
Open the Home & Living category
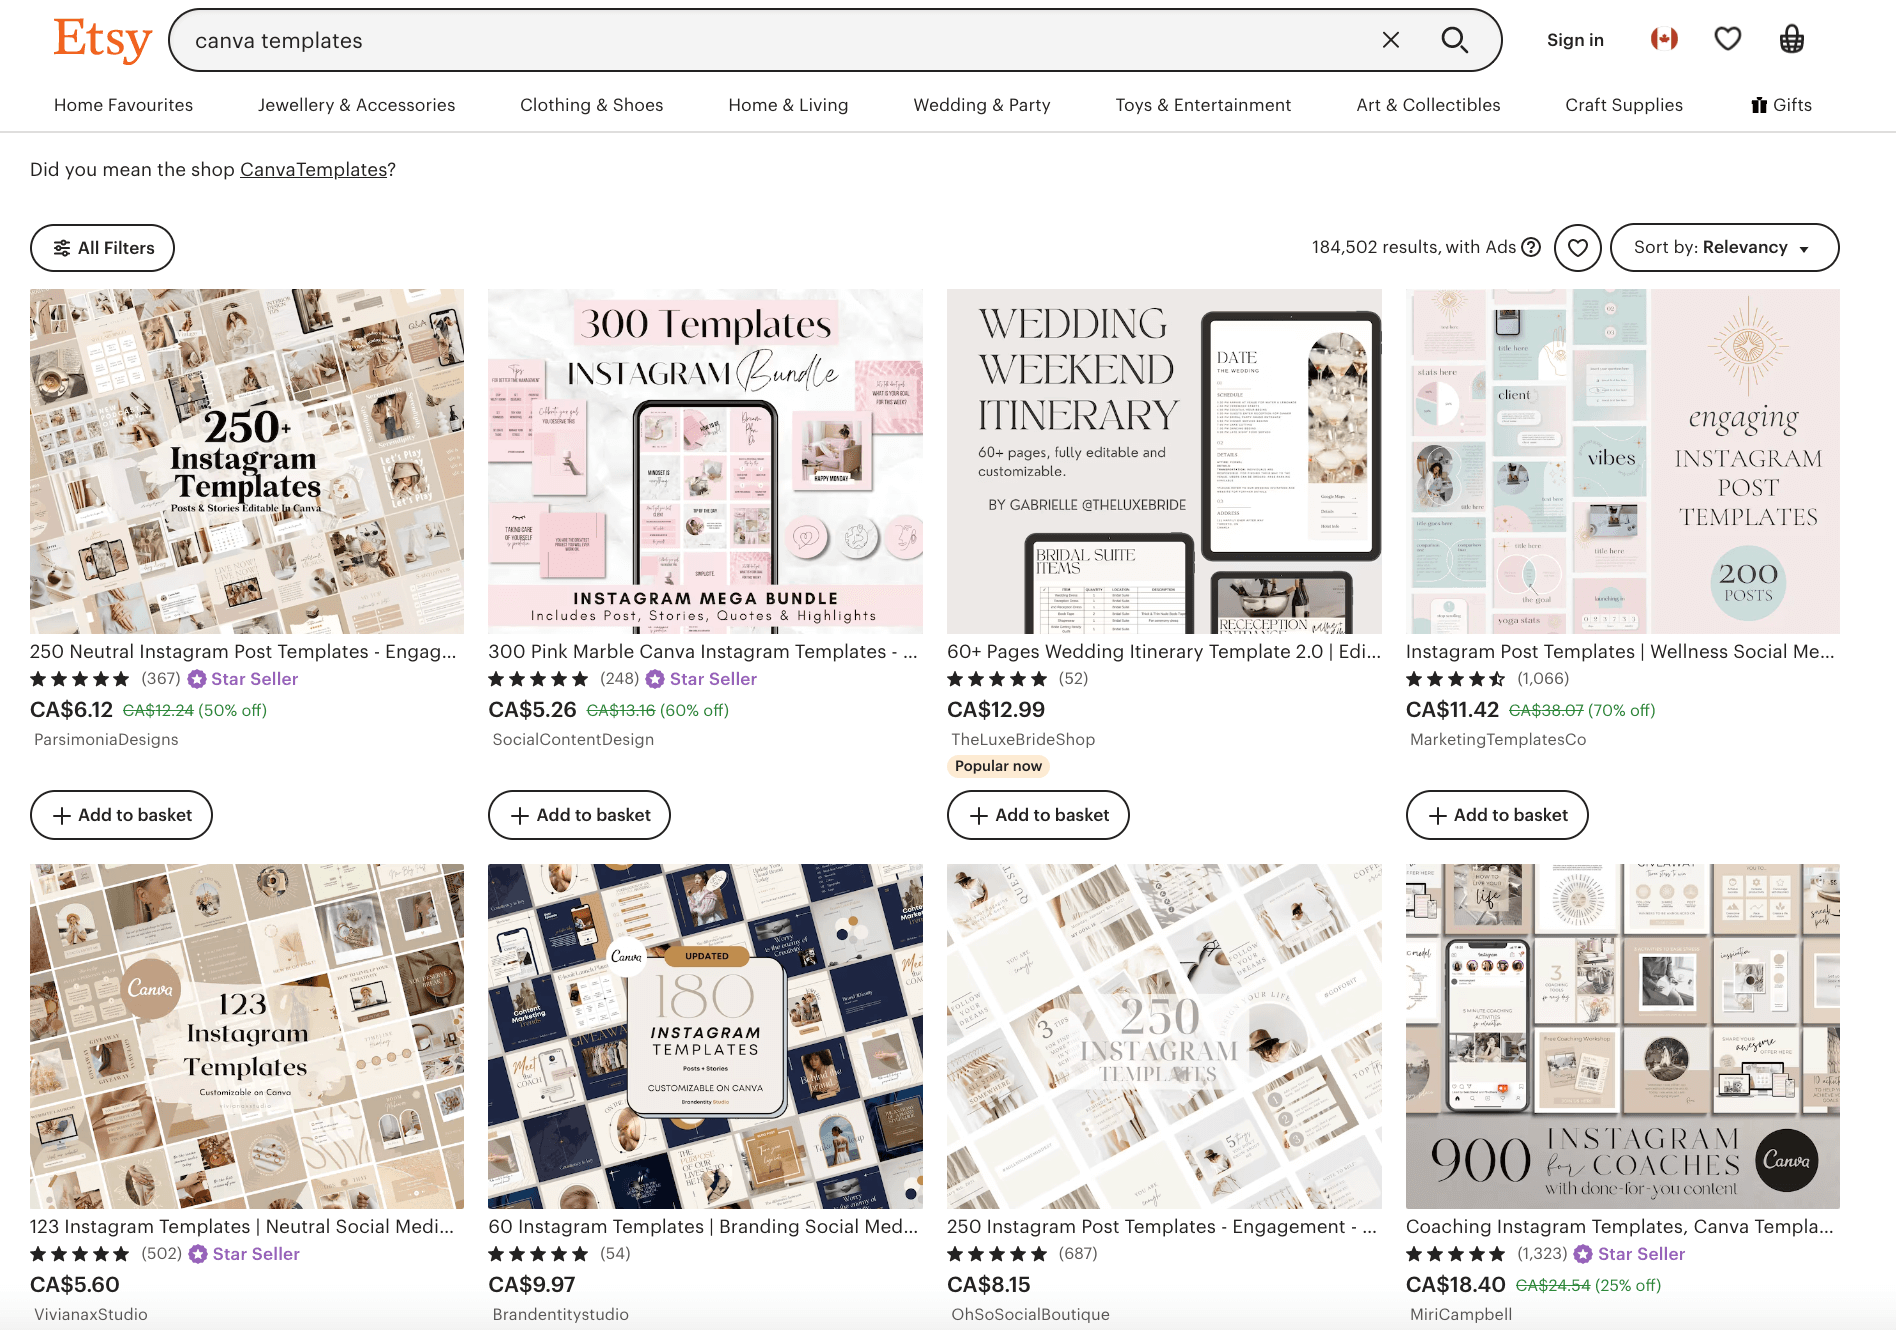788,105
